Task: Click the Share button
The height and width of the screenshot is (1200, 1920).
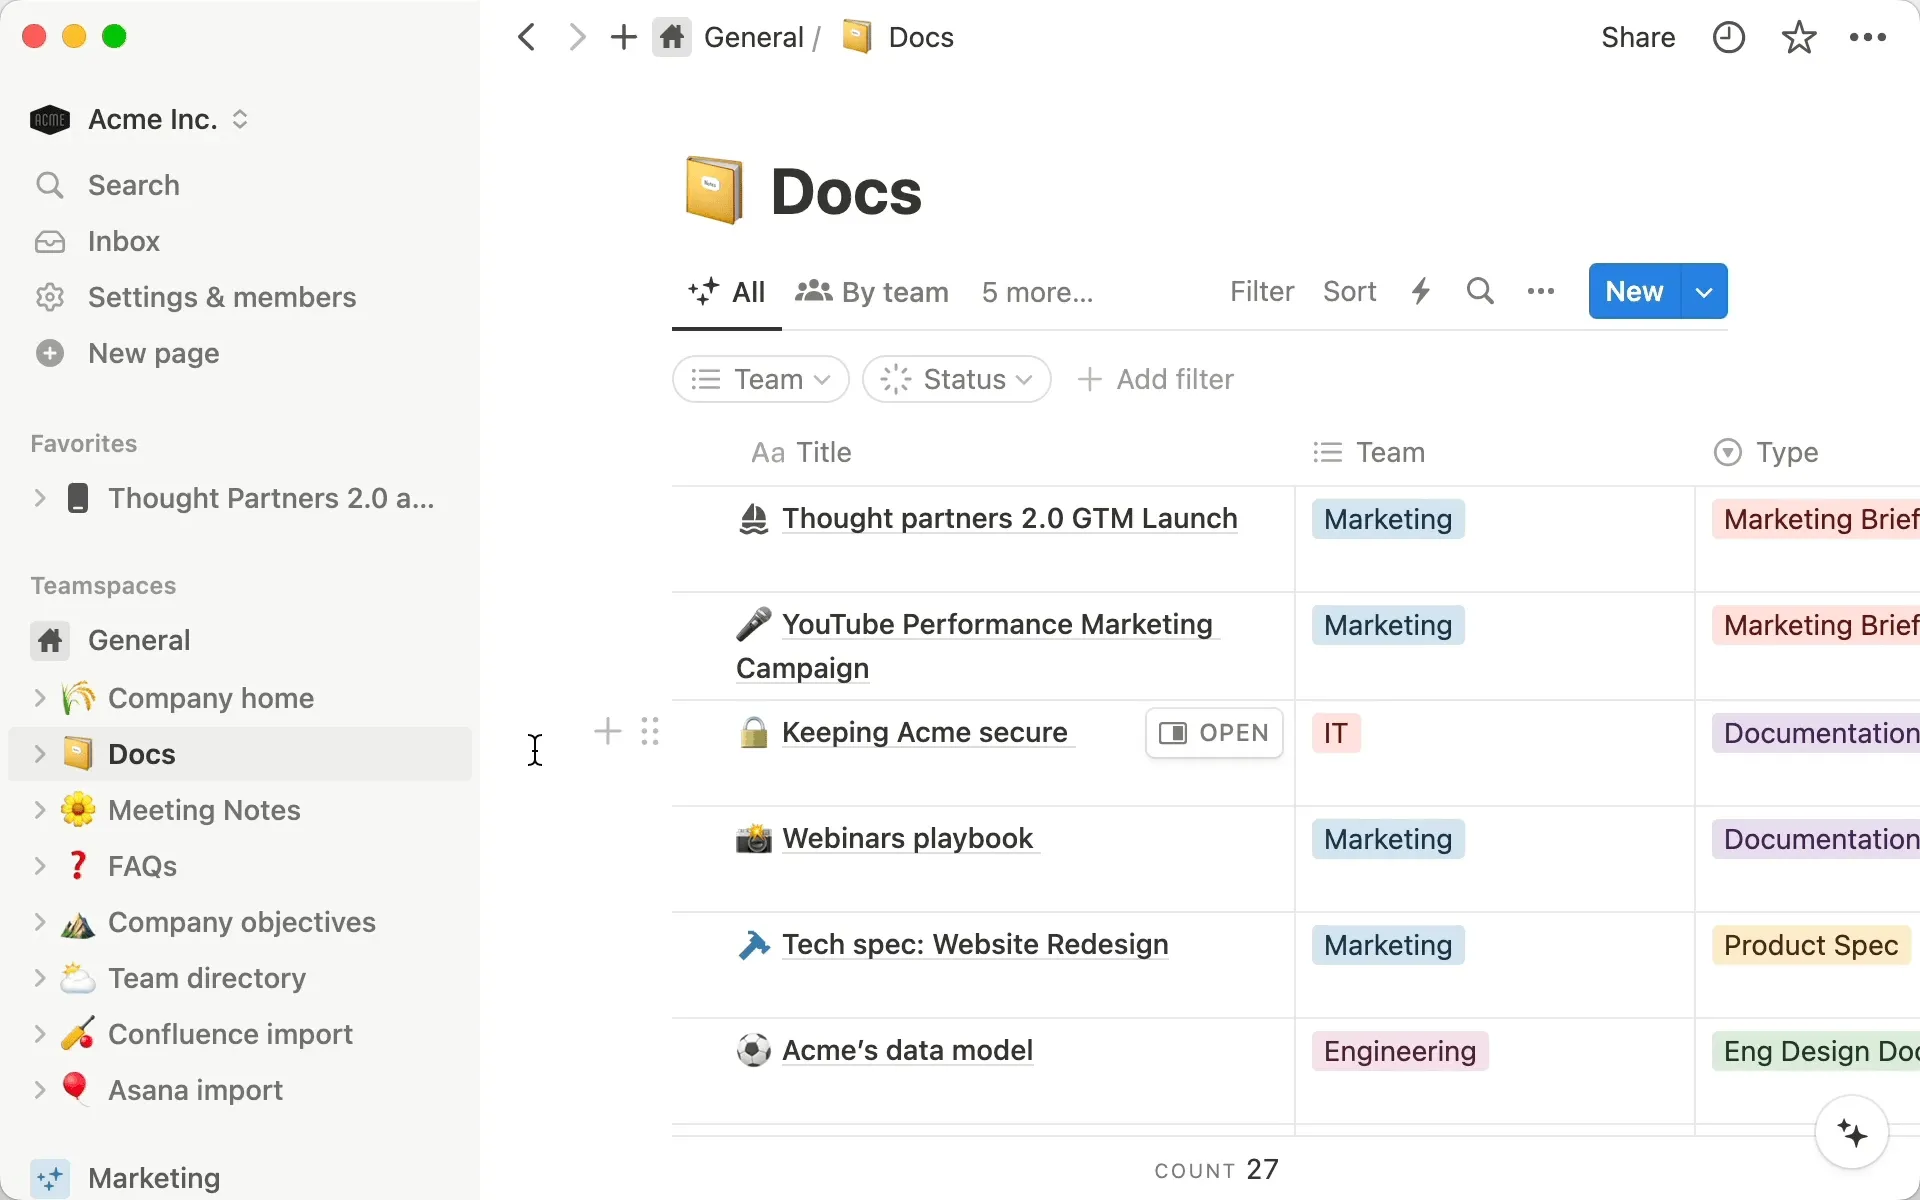Action: click(x=1638, y=38)
